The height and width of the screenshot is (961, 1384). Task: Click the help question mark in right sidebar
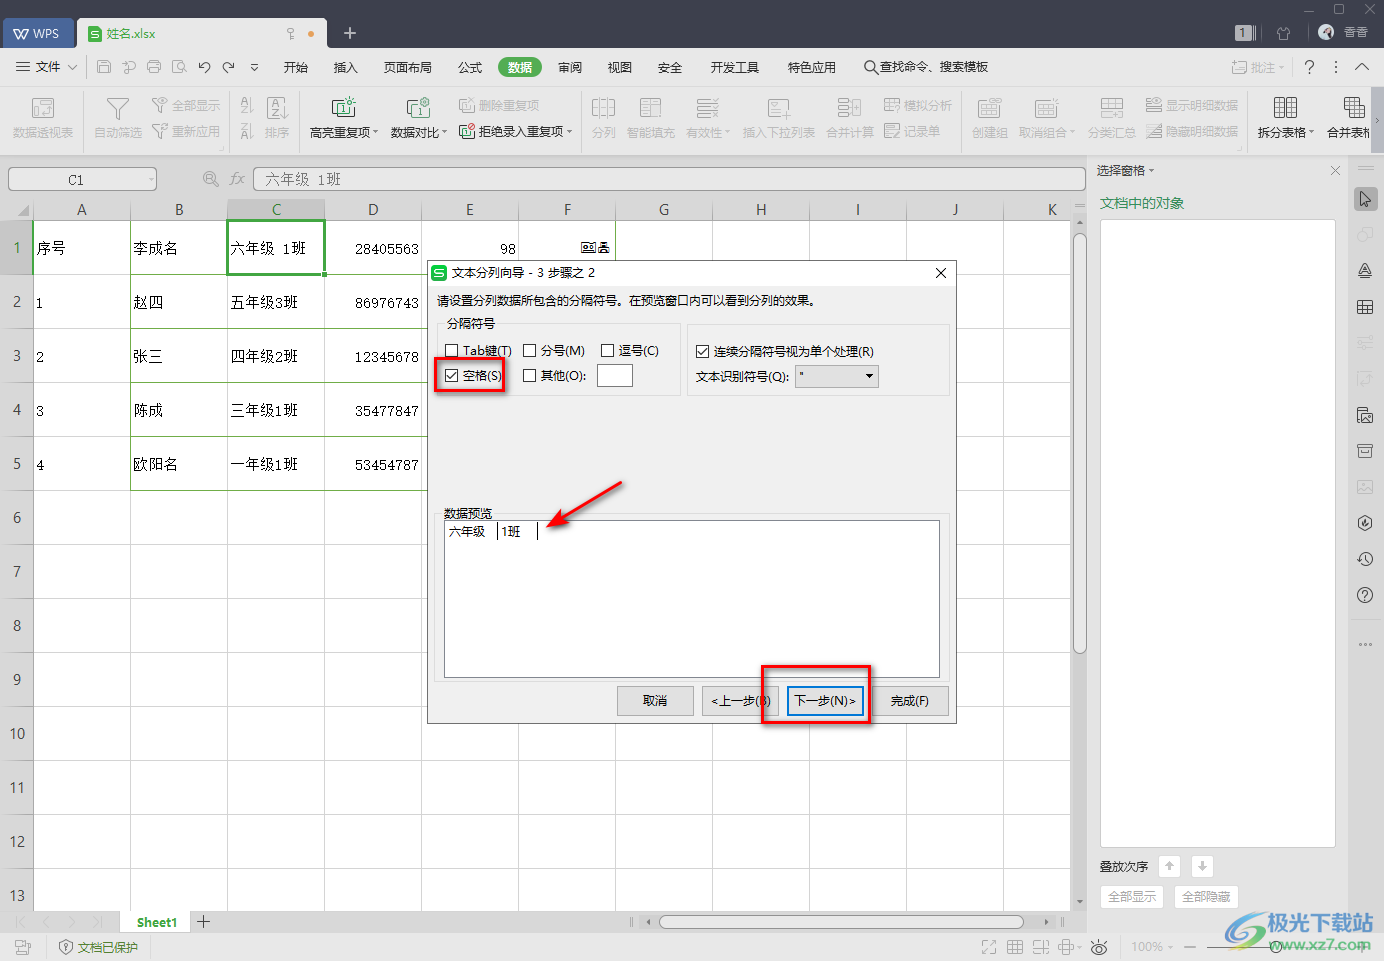pos(1365,595)
